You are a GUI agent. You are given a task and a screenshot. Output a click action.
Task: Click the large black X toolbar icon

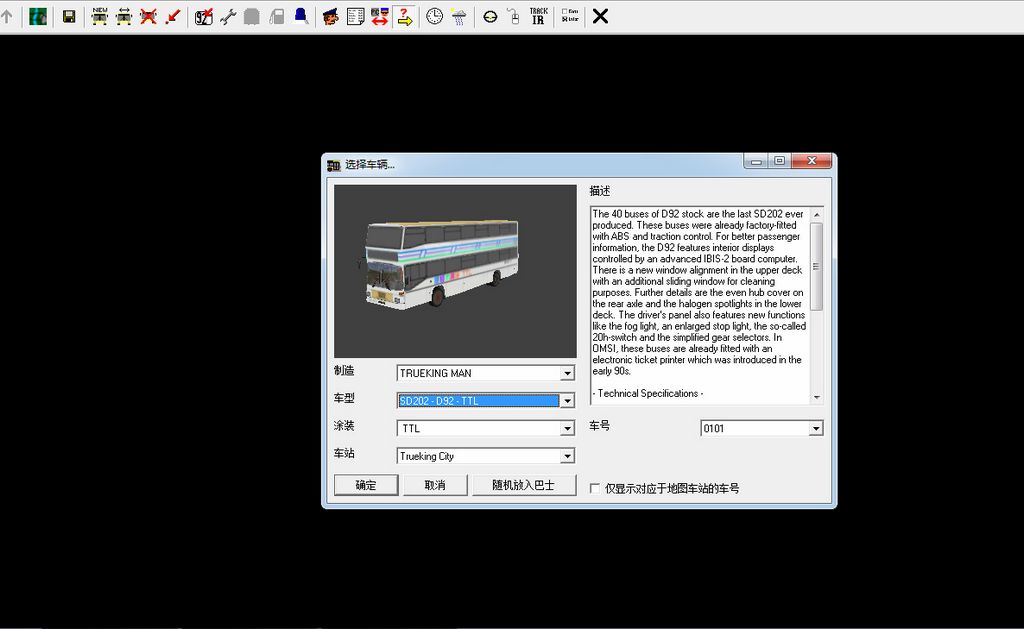[x=600, y=16]
